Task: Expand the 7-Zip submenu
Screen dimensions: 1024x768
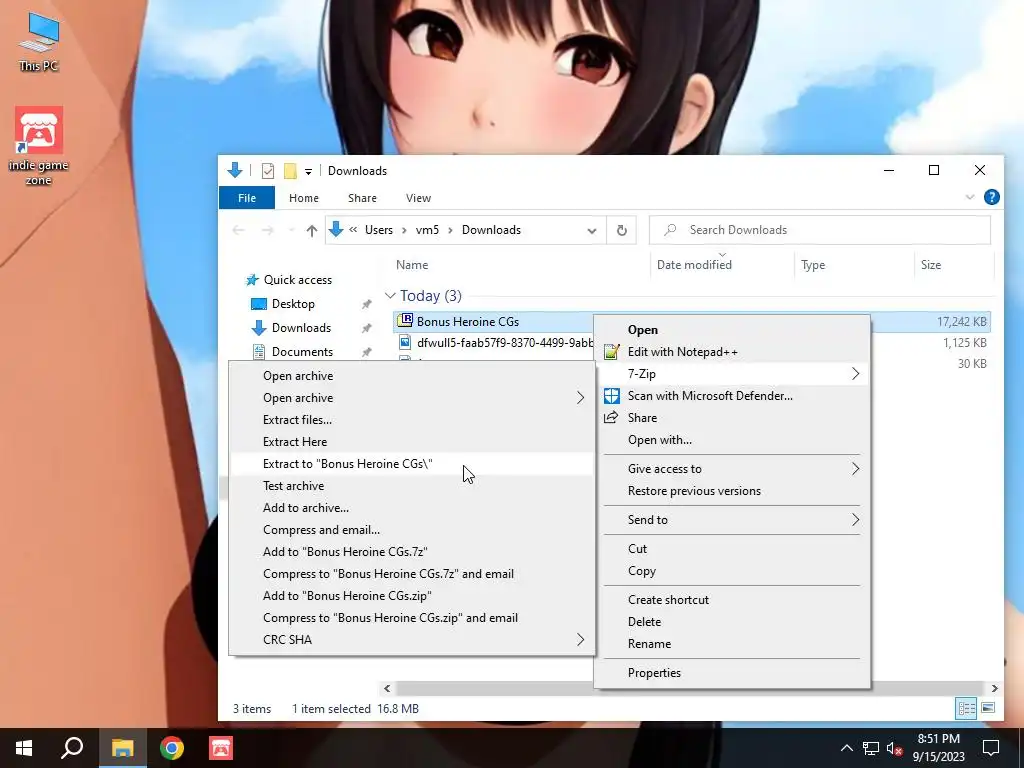Action: click(733, 374)
